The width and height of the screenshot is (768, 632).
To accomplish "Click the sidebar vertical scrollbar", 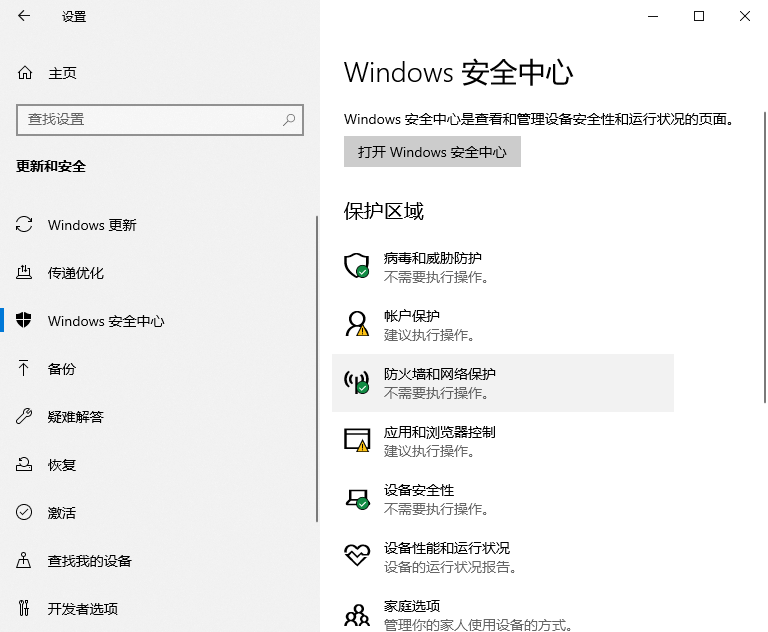I will 317,369.
